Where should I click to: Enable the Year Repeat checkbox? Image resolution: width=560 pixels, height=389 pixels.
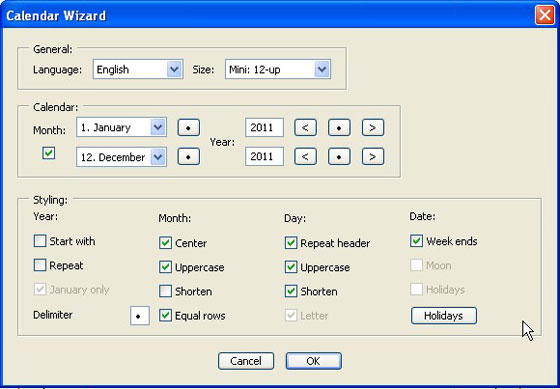(x=40, y=265)
